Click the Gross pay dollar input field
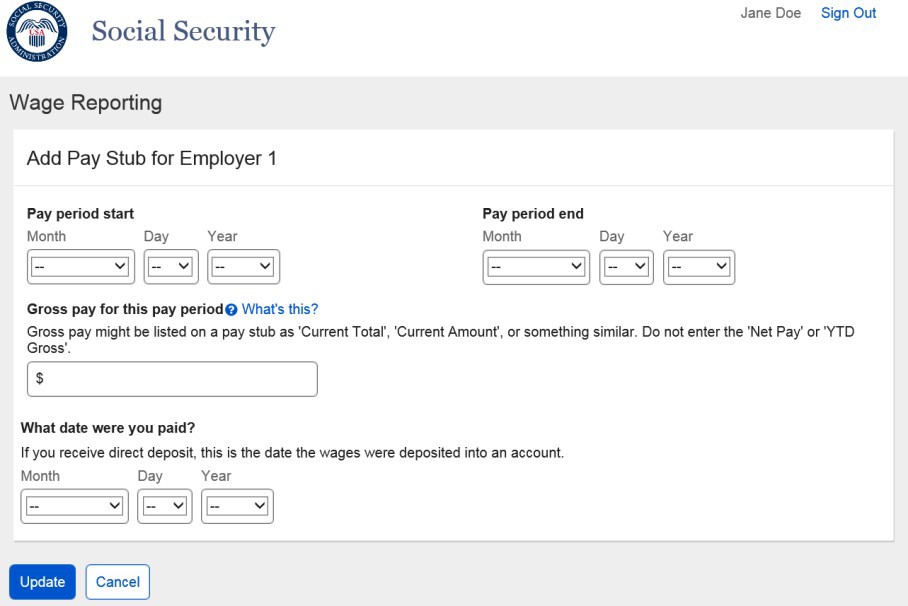 172,379
